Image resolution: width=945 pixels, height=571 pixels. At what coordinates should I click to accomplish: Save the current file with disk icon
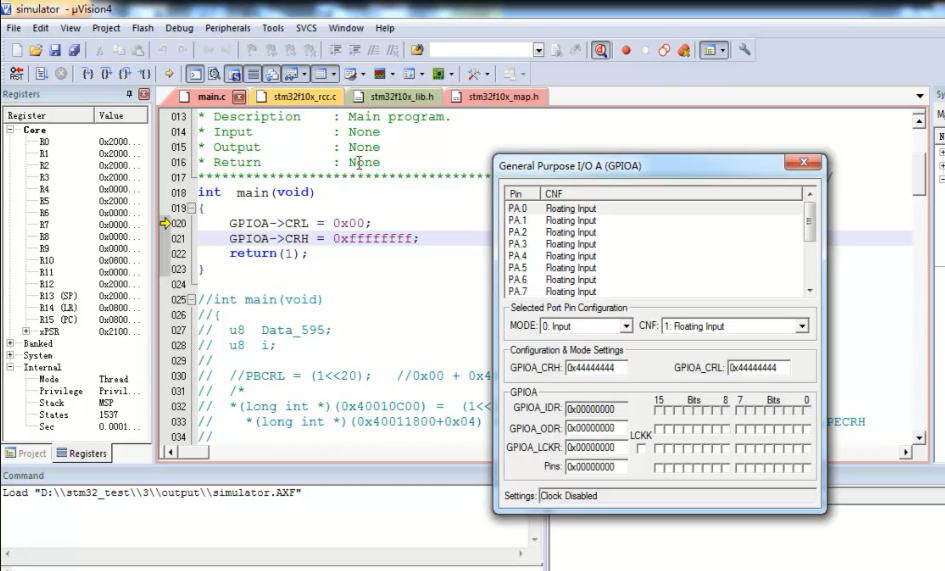point(55,50)
